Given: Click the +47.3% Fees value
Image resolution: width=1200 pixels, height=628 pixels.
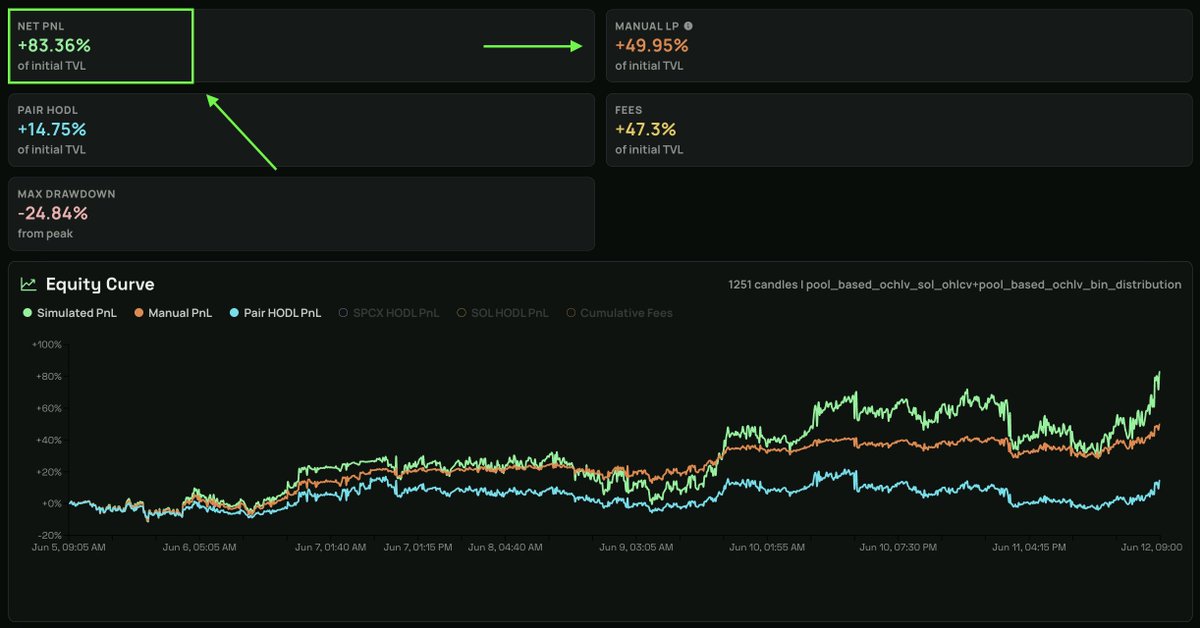Looking at the screenshot, I should click(646, 129).
